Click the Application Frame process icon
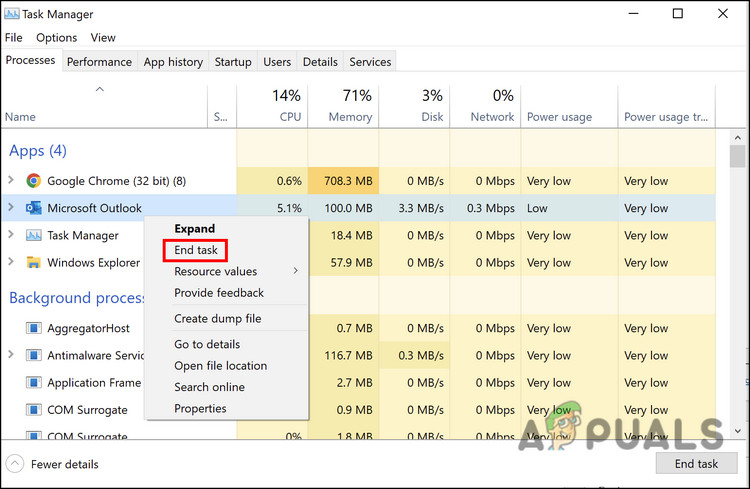This screenshot has height=489, width=750. (x=33, y=383)
